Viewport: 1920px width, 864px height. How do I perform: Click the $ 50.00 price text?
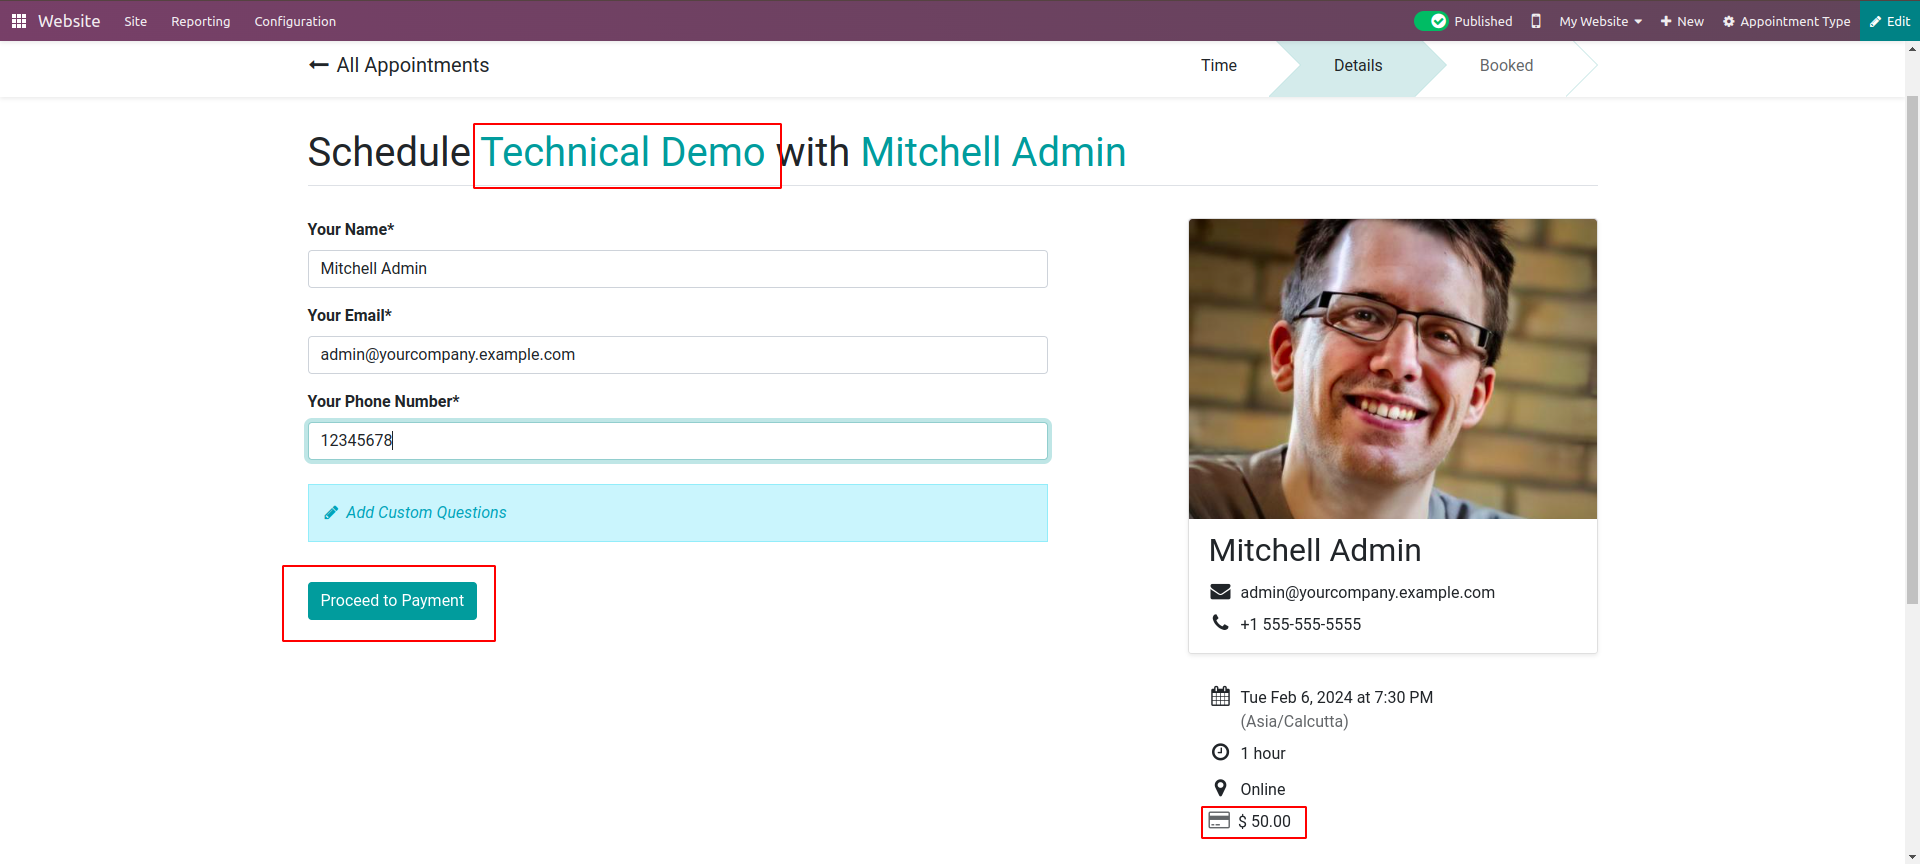pos(1264,822)
